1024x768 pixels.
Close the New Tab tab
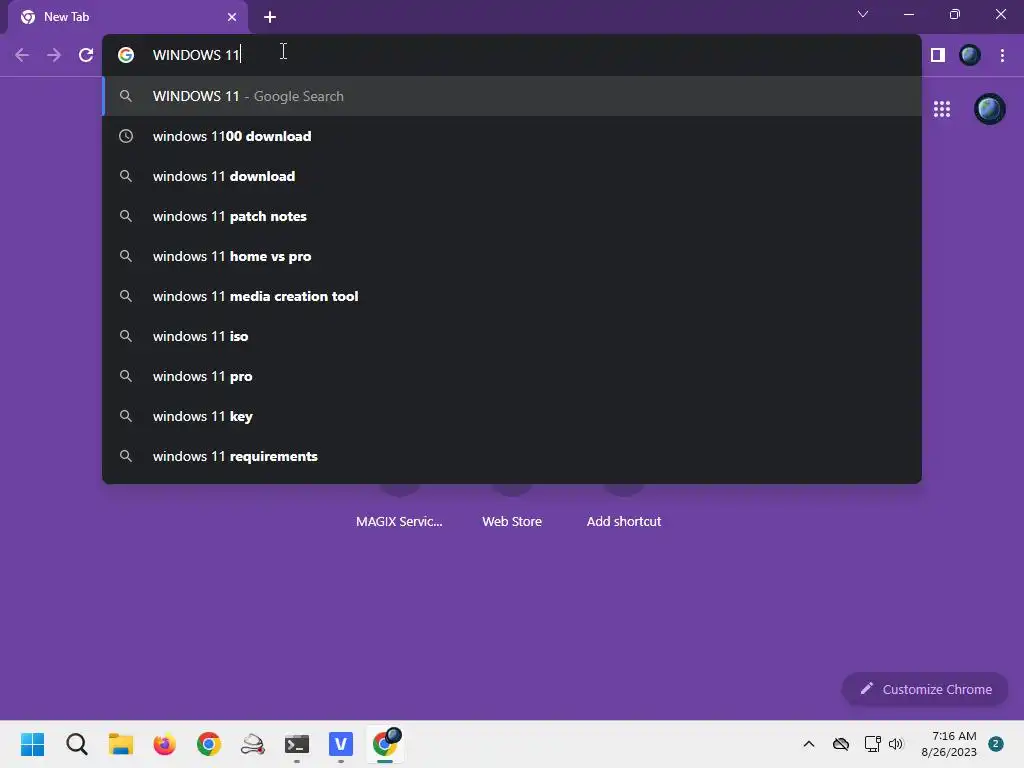pos(232,17)
